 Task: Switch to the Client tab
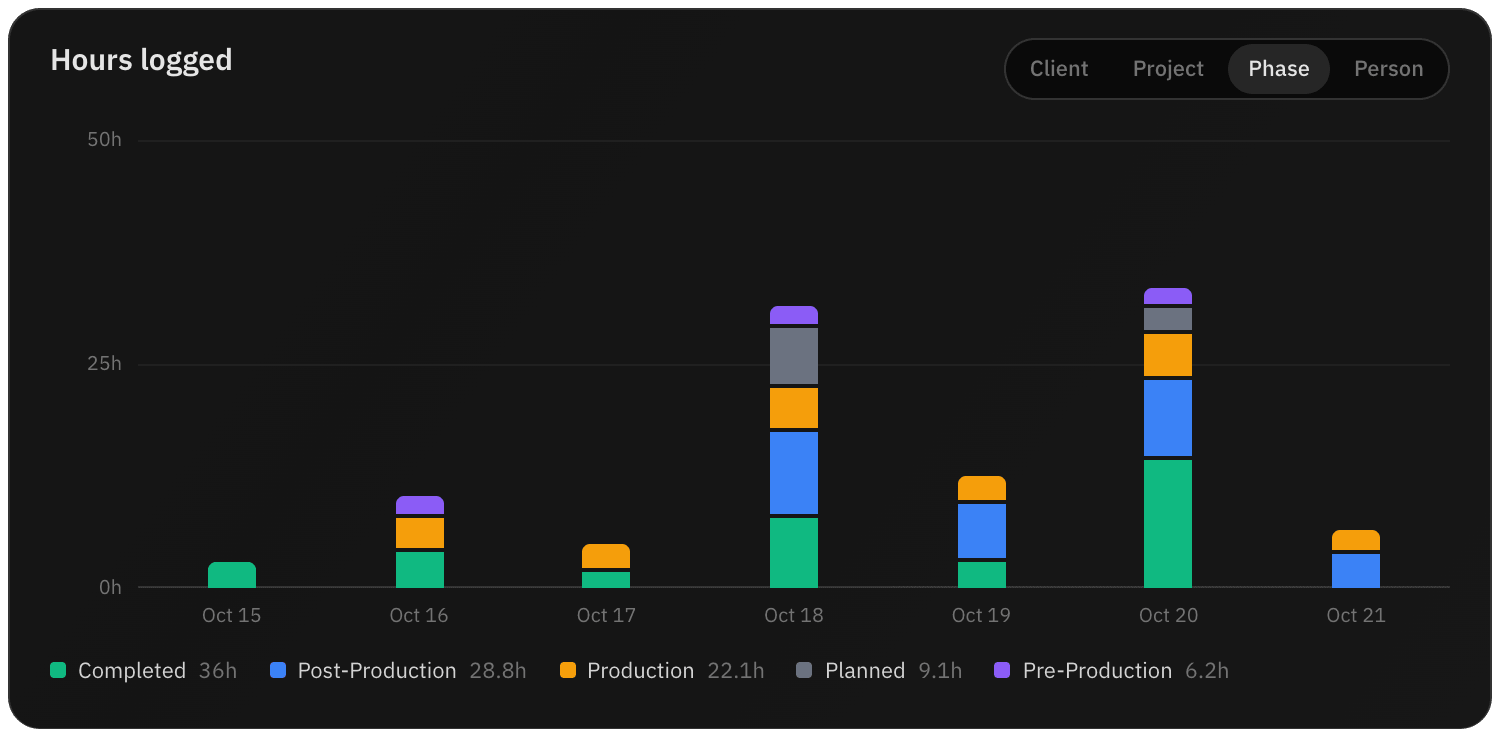coord(1059,69)
